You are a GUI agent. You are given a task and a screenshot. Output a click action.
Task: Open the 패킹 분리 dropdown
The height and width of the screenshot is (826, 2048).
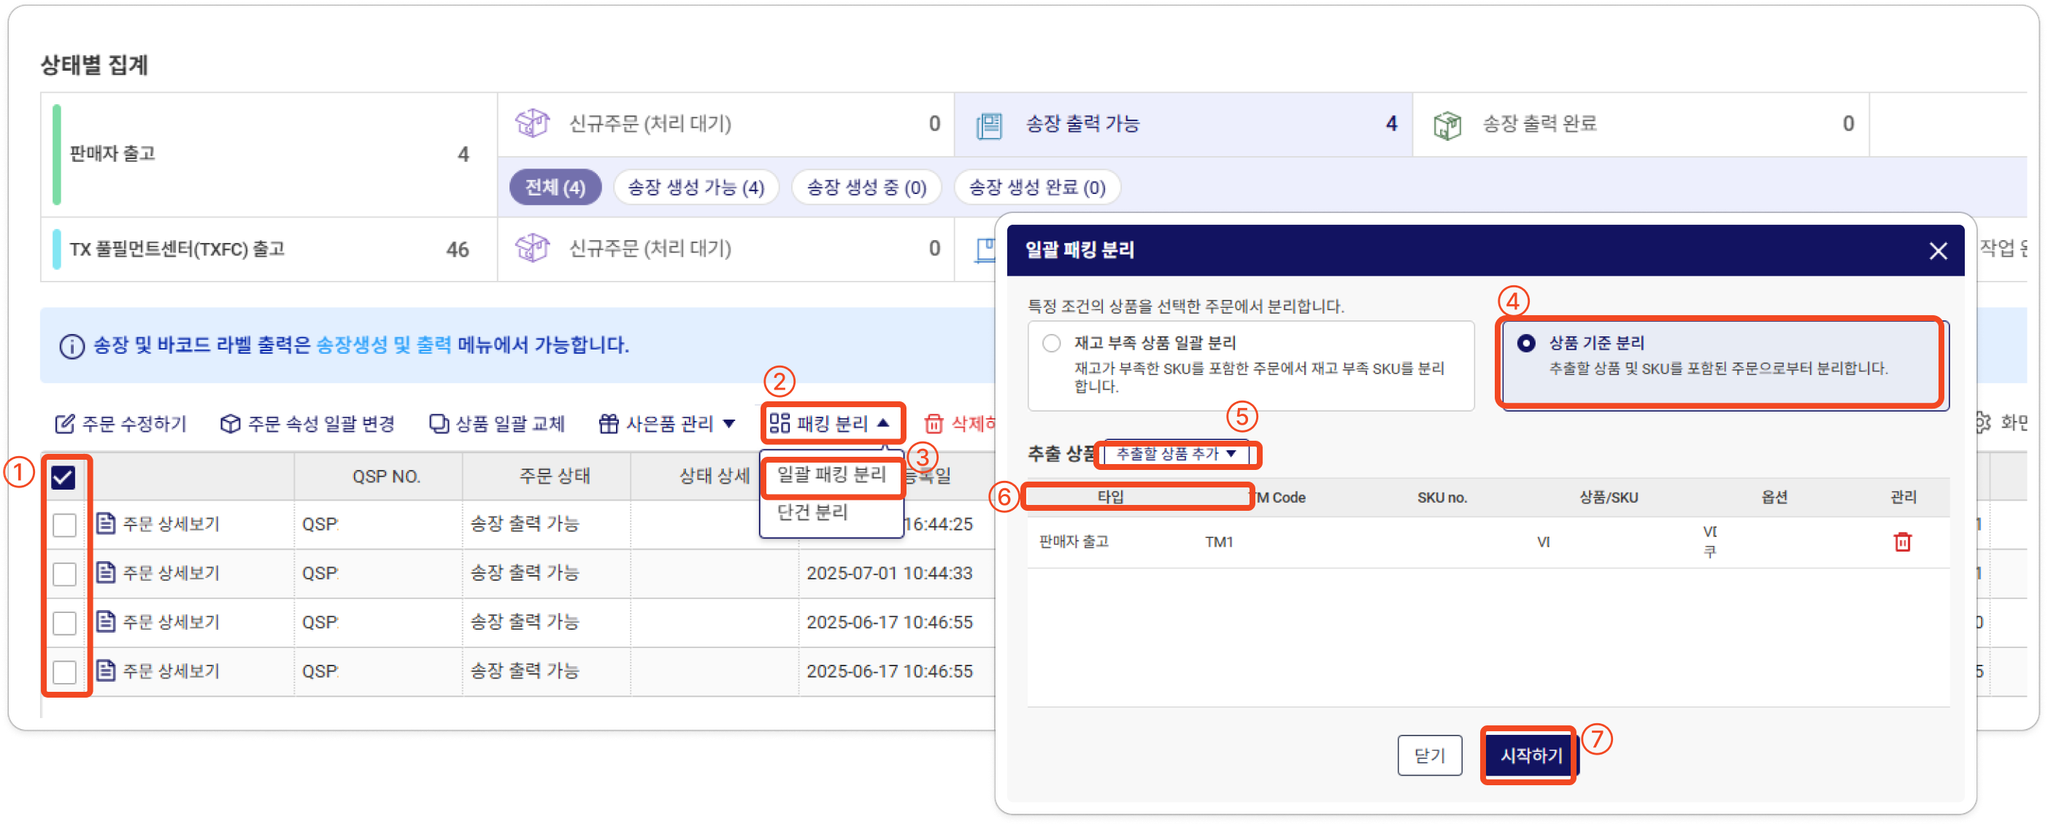(832, 423)
